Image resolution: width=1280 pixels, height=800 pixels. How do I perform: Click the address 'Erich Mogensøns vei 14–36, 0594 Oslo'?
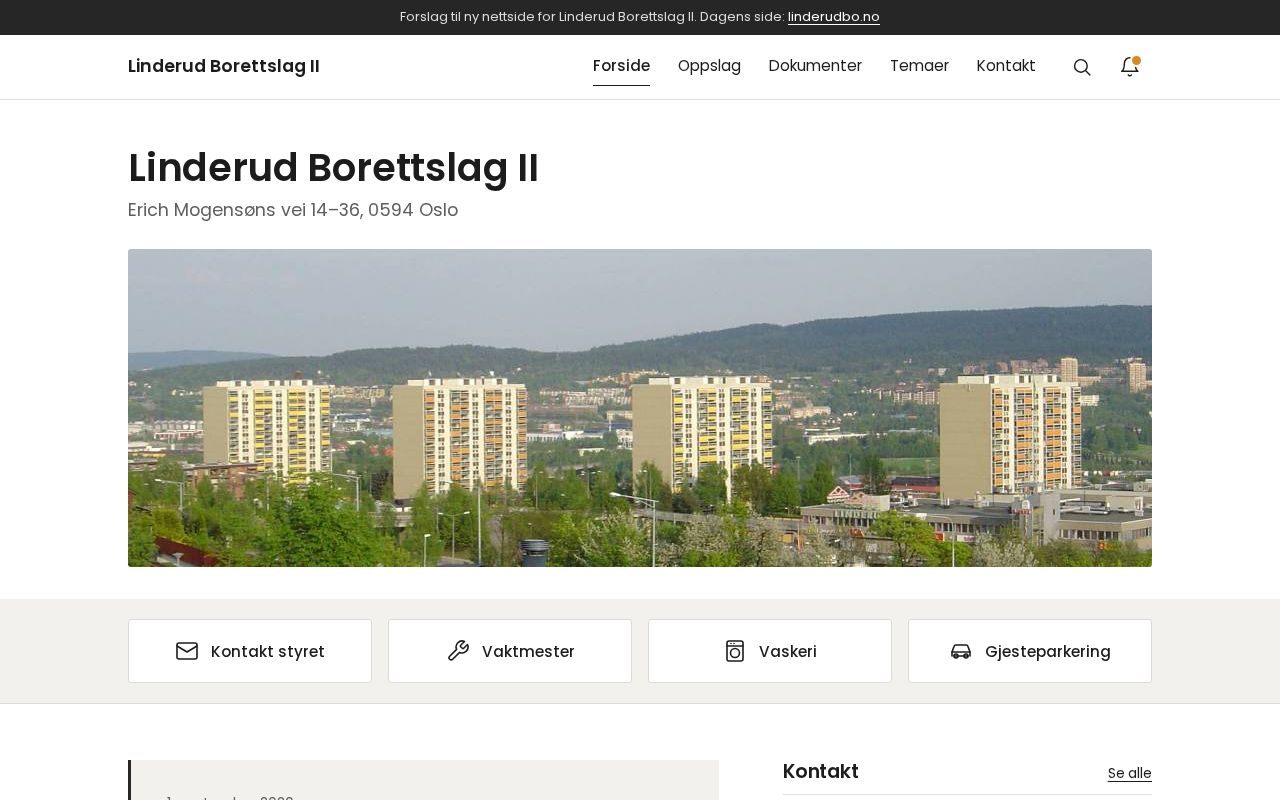[x=293, y=210]
